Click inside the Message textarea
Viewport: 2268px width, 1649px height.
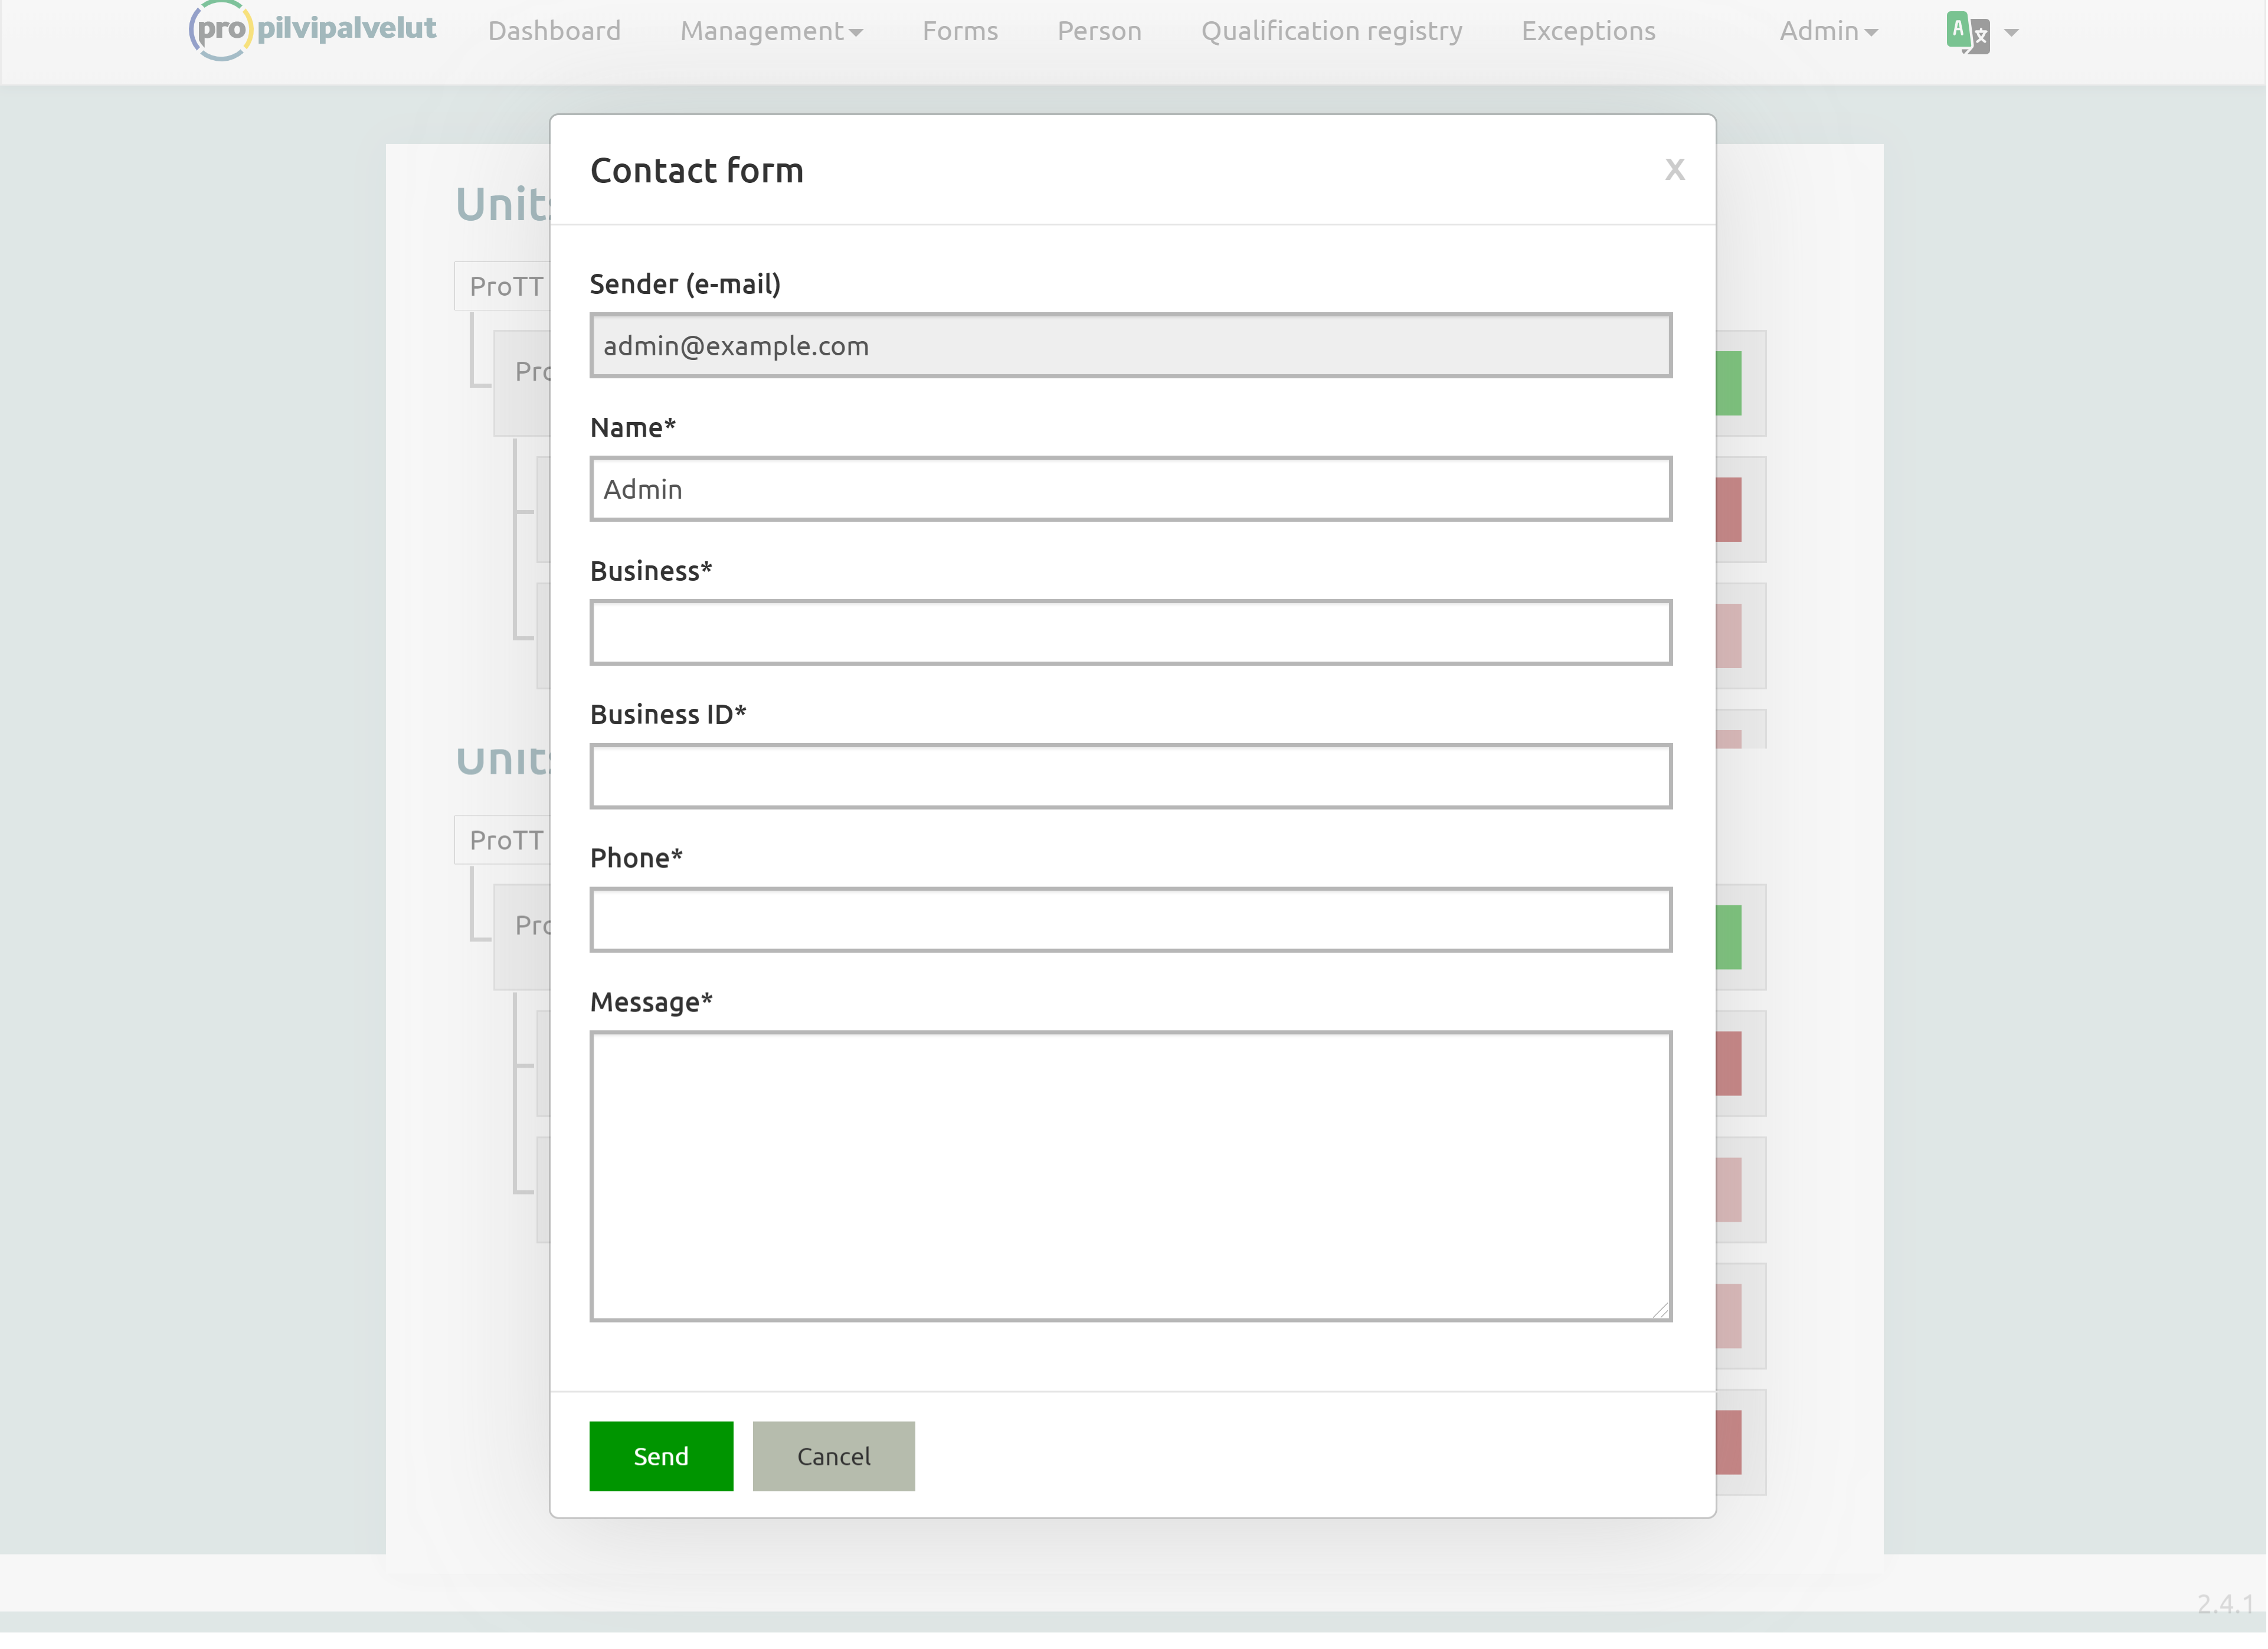(1130, 1175)
